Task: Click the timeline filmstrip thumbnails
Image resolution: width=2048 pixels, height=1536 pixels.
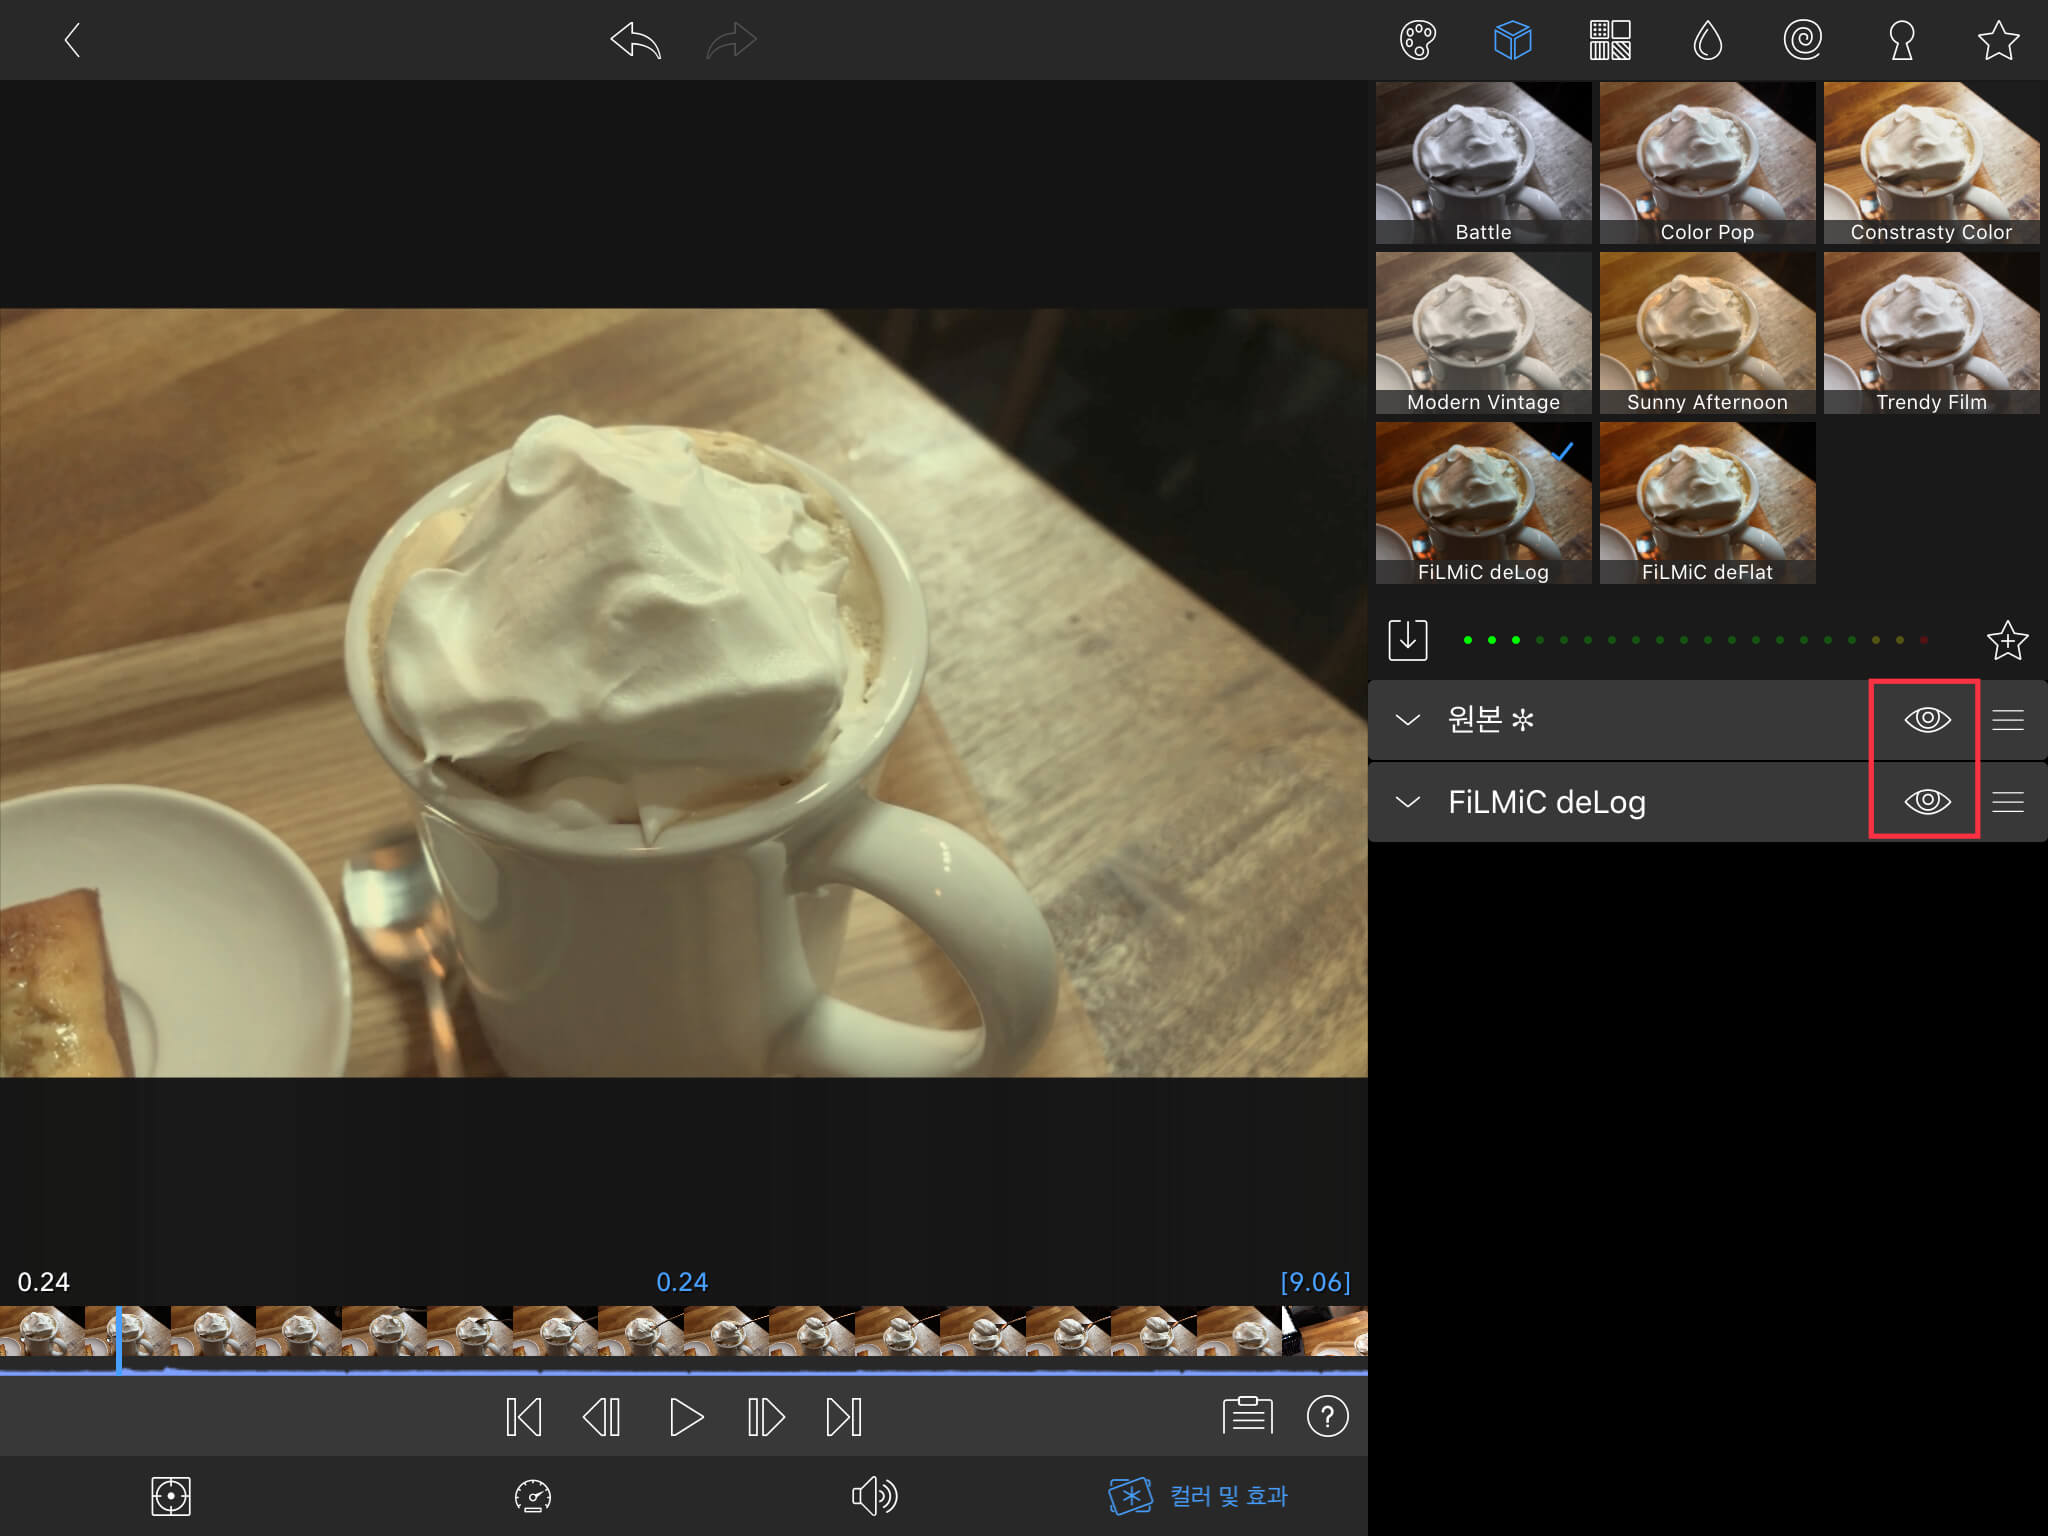Action: point(683,1331)
